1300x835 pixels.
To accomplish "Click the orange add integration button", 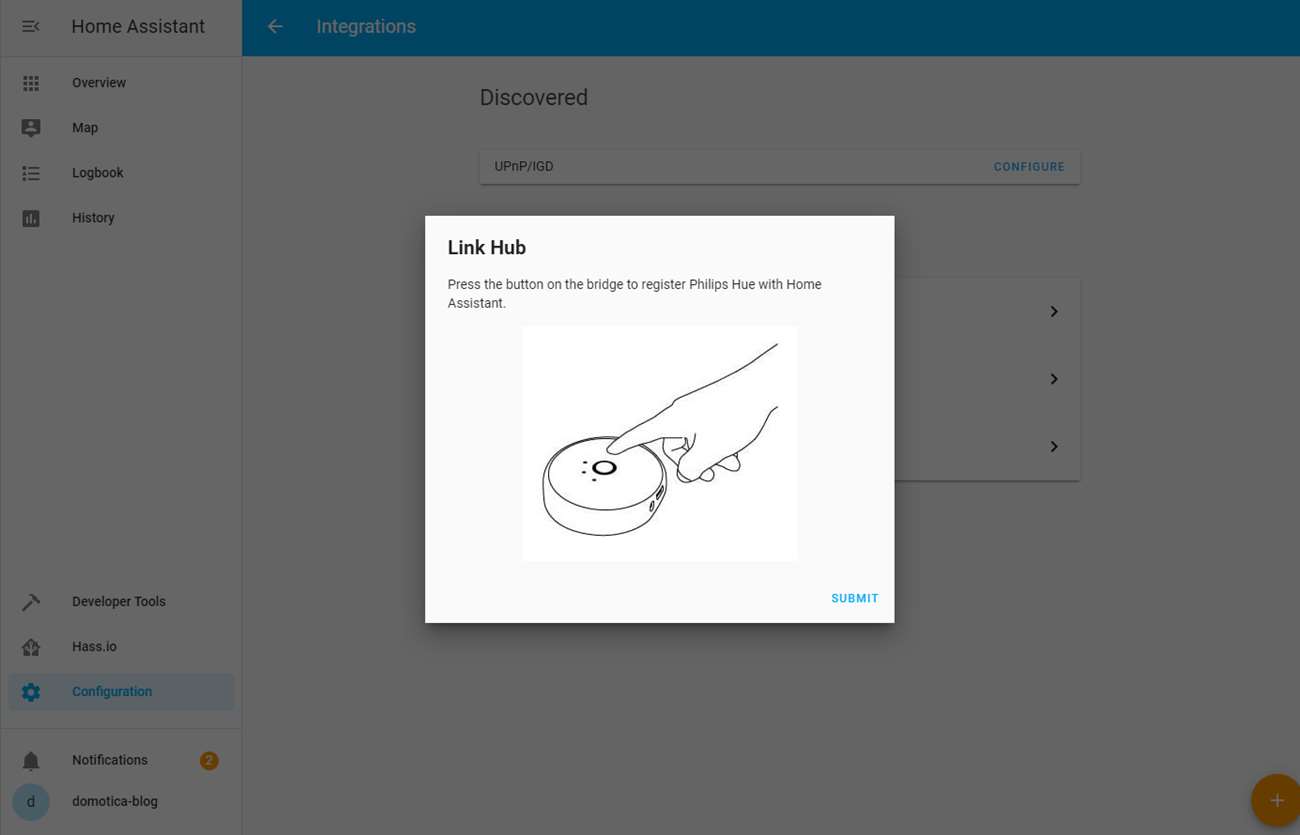I will (x=1275, y=800).
